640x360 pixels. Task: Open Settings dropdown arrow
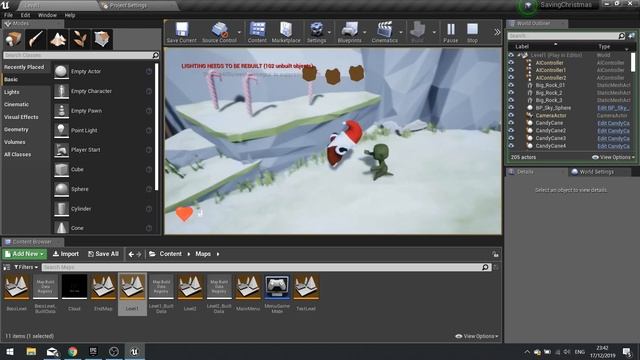click(x=329, y=32)
